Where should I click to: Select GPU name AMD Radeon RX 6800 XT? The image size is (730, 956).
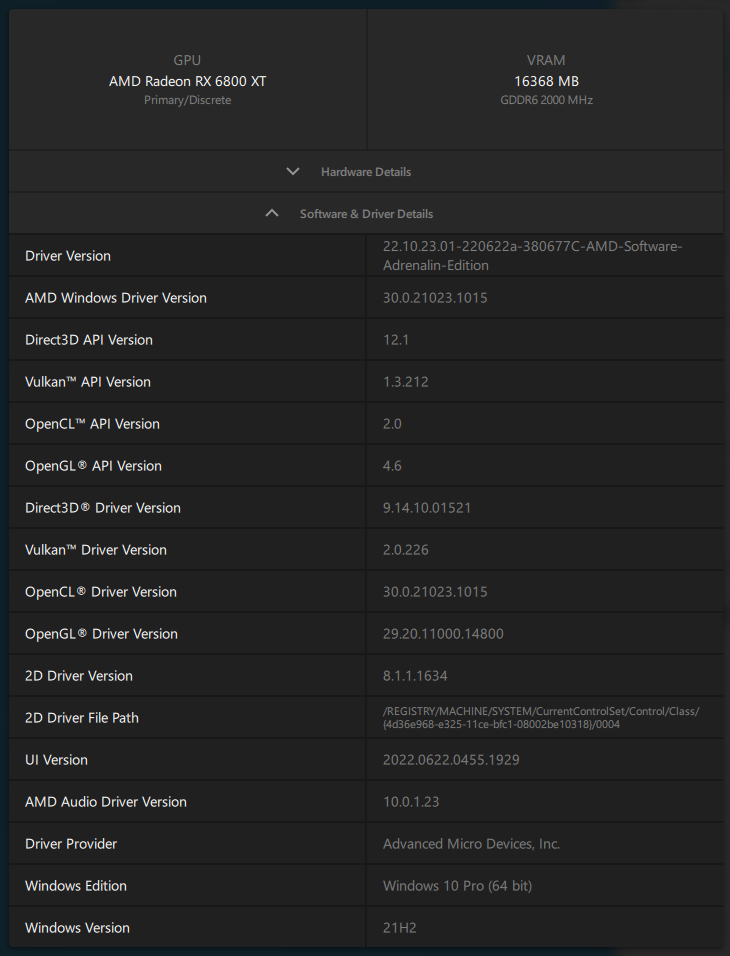(x=187, y=81)
